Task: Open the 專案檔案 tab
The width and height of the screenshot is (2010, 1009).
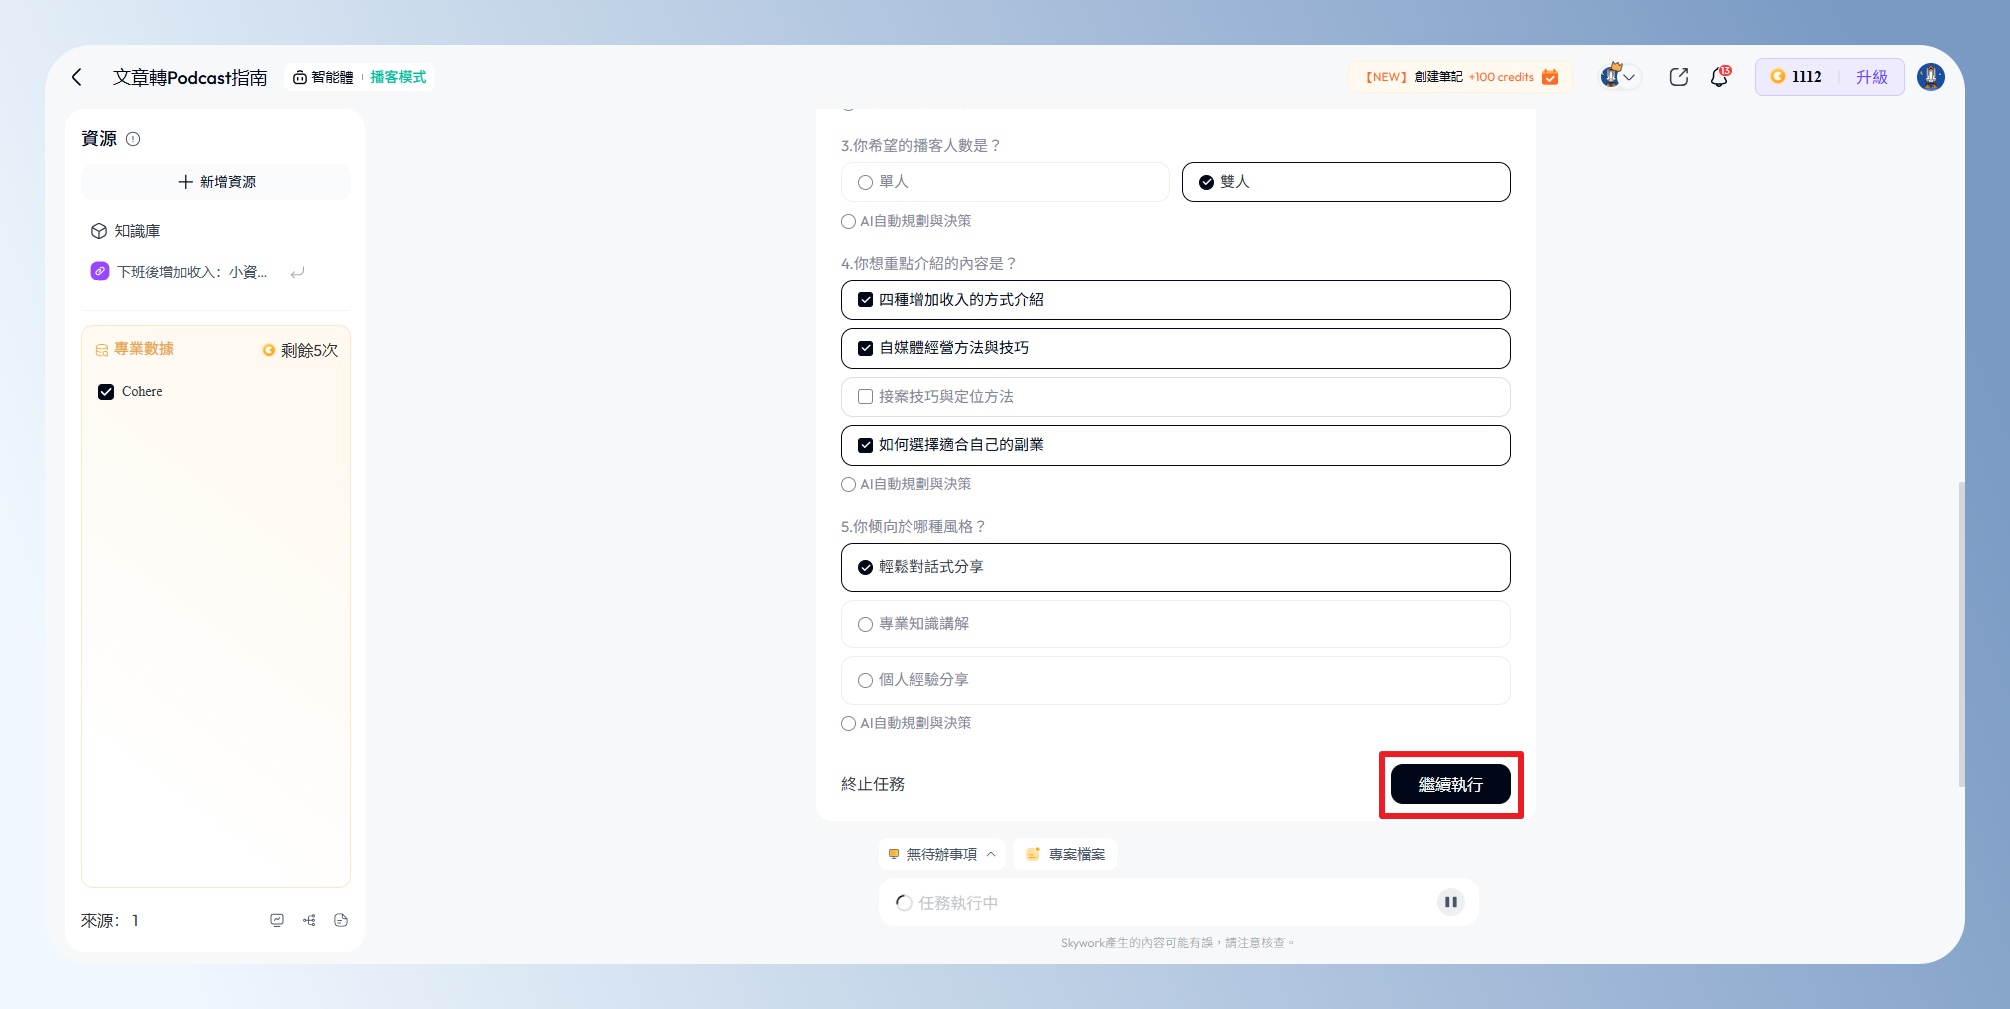Action: coord(1065,854)
